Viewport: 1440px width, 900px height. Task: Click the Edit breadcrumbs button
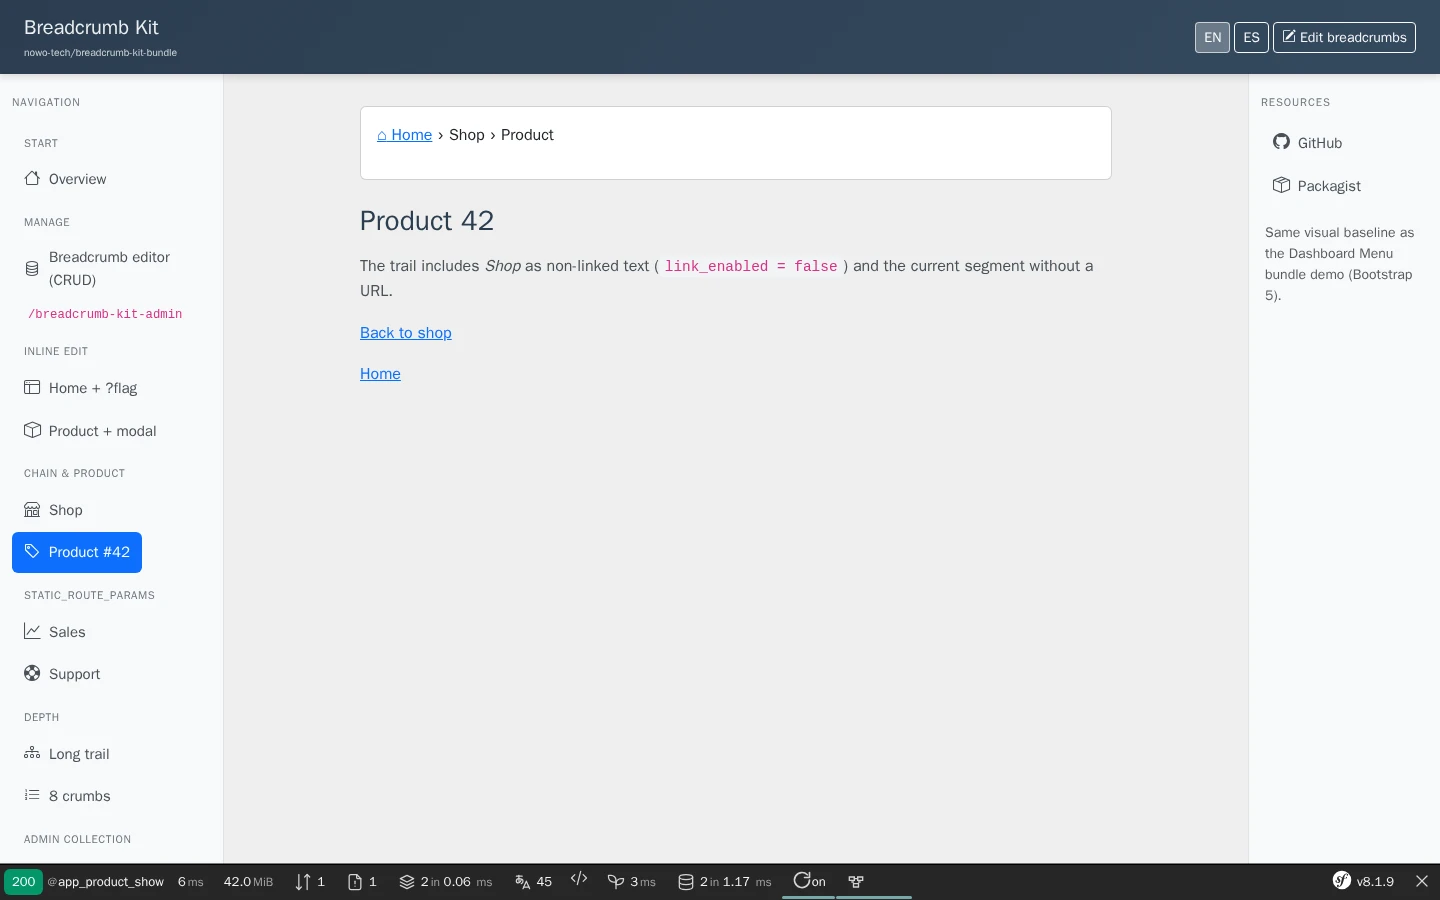point(1344,37)
